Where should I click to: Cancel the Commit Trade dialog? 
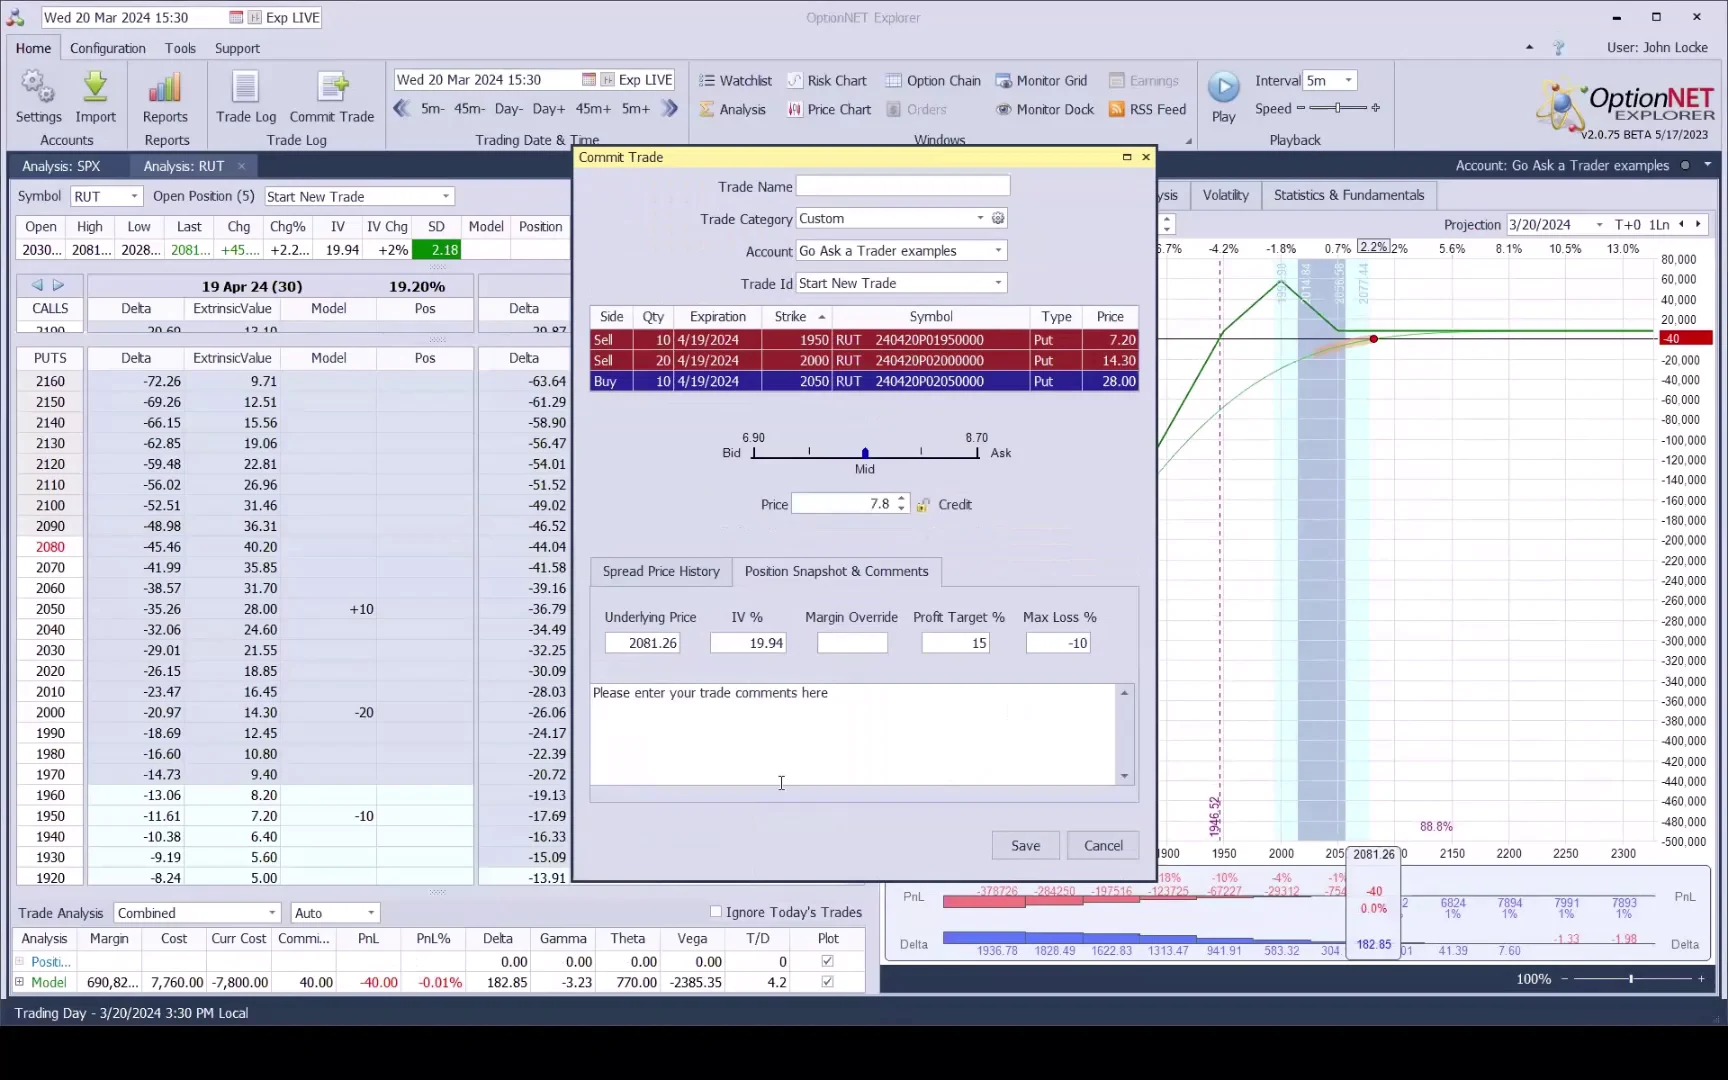pyautogui.click(x=1103, y=846)
